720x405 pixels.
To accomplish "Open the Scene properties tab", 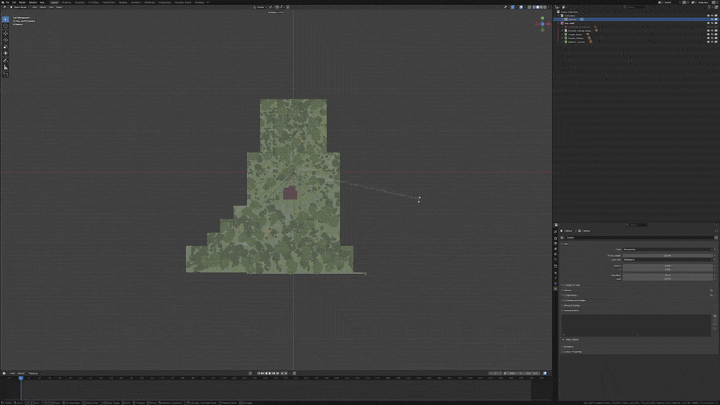I will [556, 254].
